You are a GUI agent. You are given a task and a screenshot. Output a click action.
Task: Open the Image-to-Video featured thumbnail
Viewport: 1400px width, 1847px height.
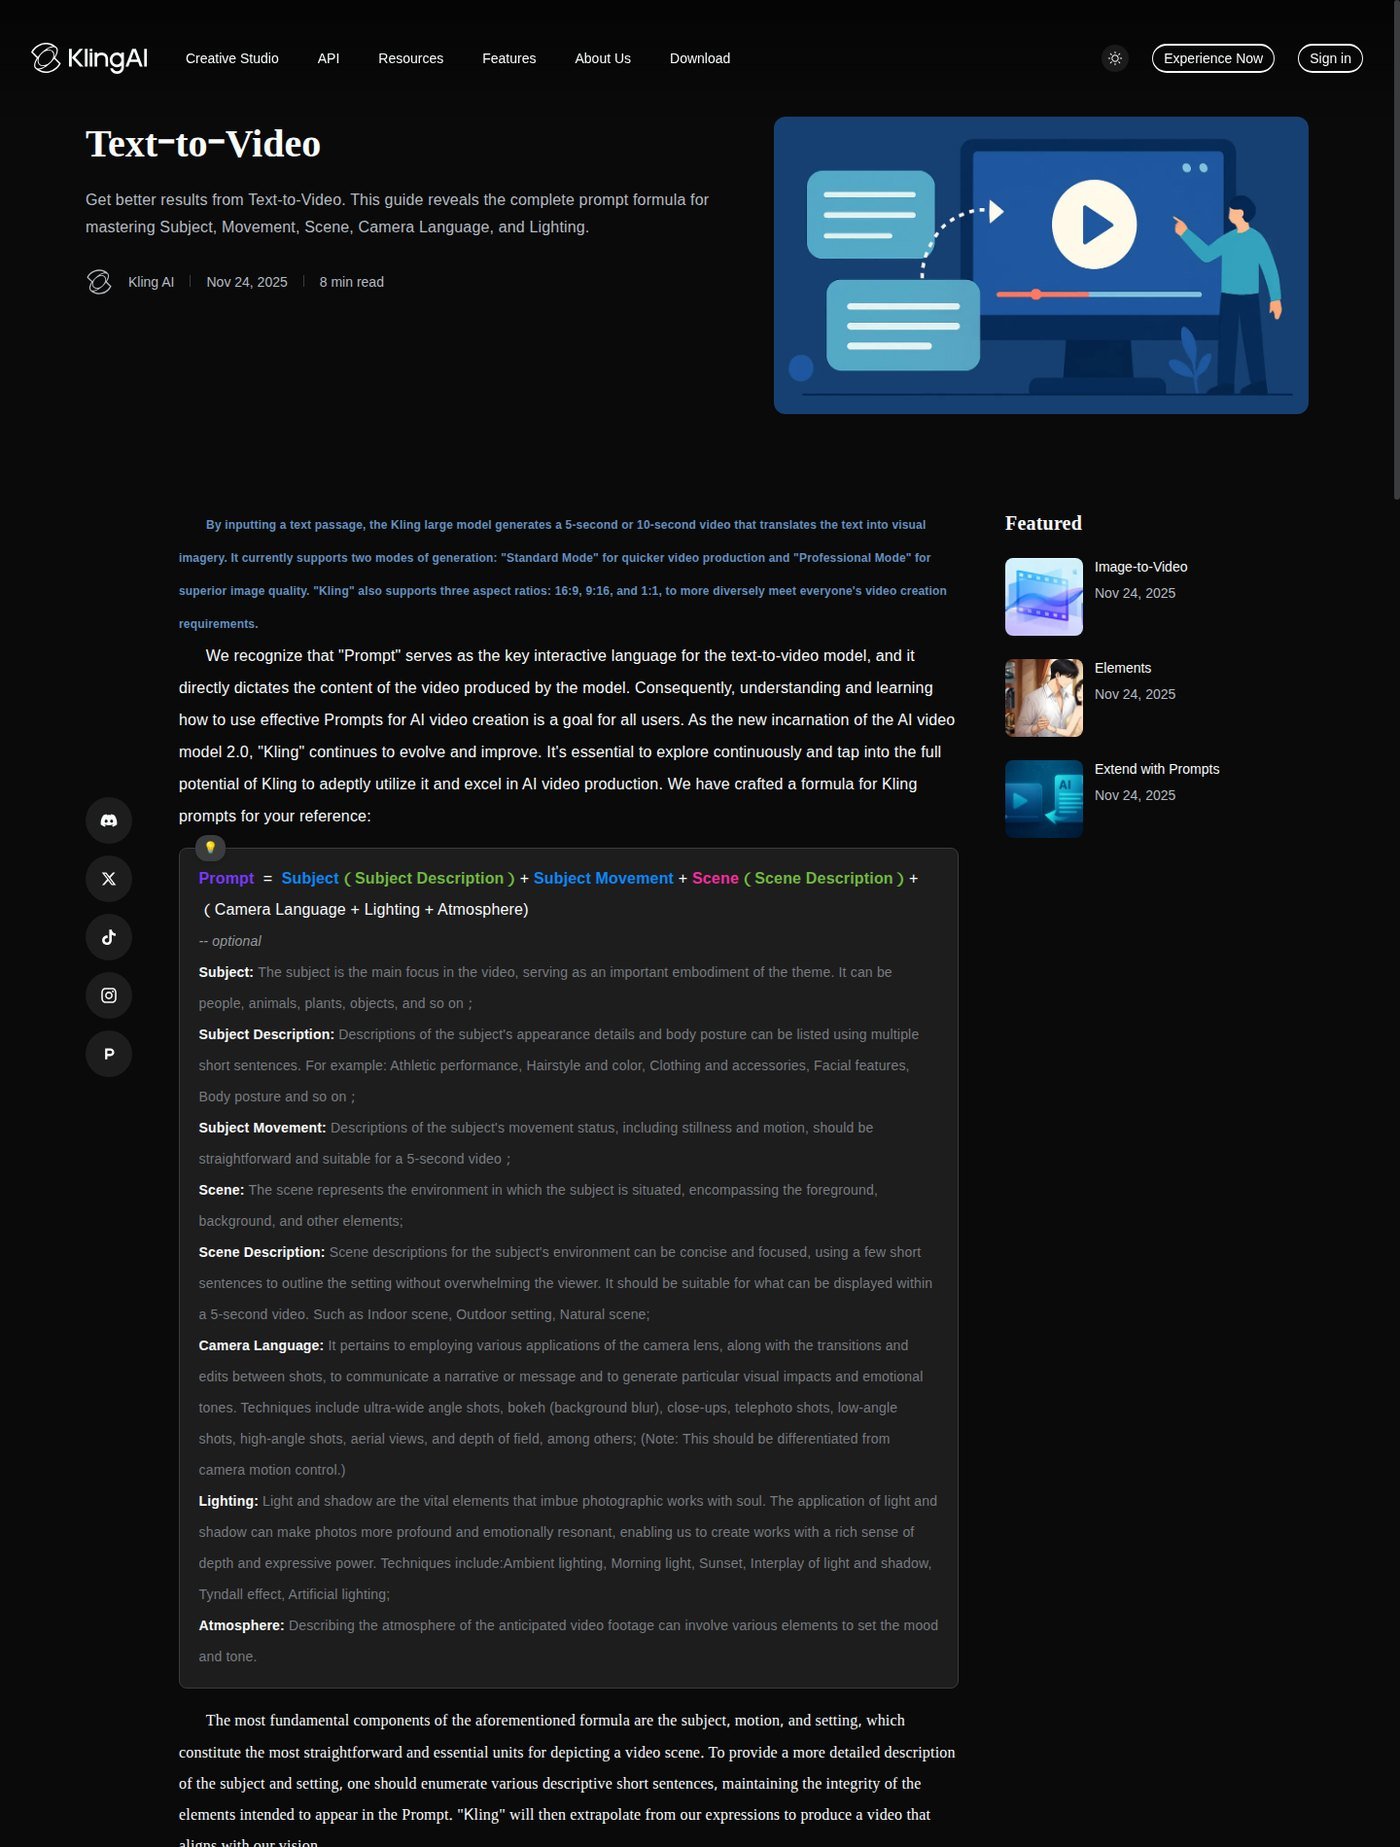coord(1044,597)
